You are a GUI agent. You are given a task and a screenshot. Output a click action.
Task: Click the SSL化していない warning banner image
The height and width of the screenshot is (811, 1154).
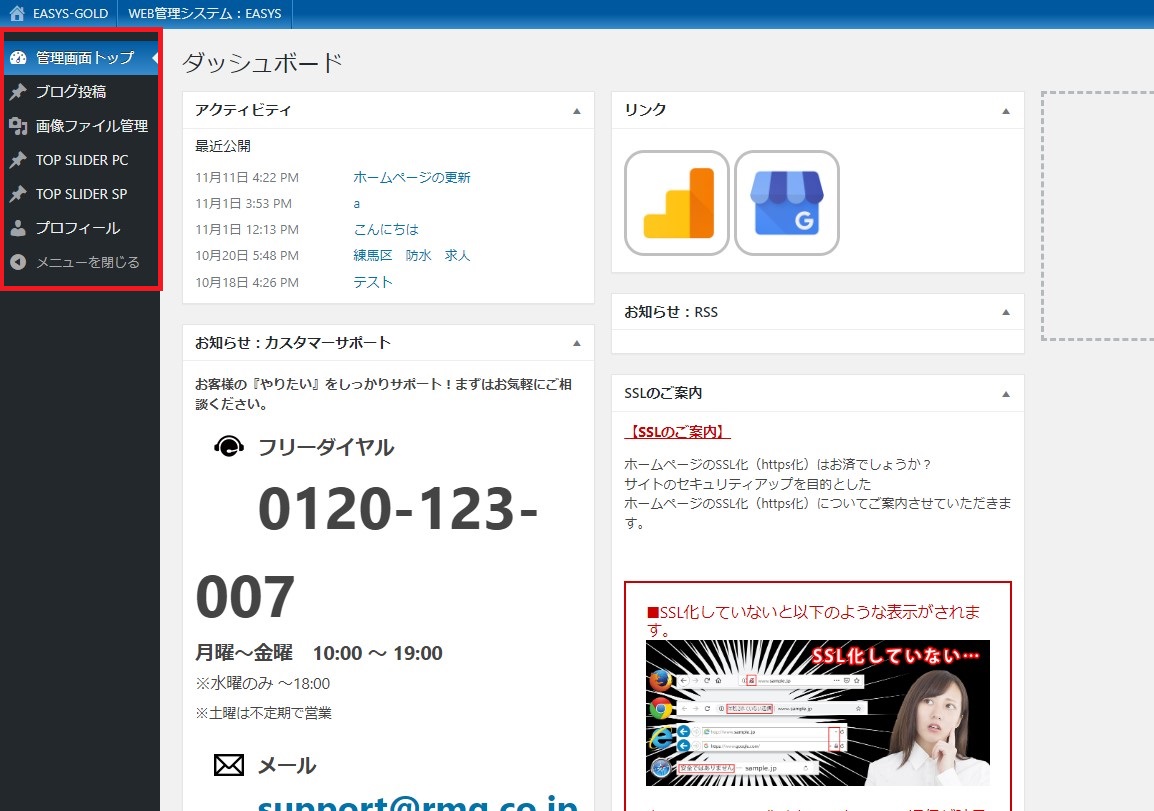817,713
